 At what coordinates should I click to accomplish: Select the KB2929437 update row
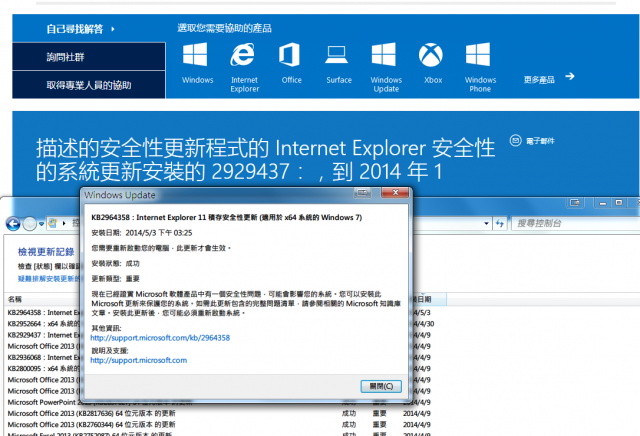44,335
